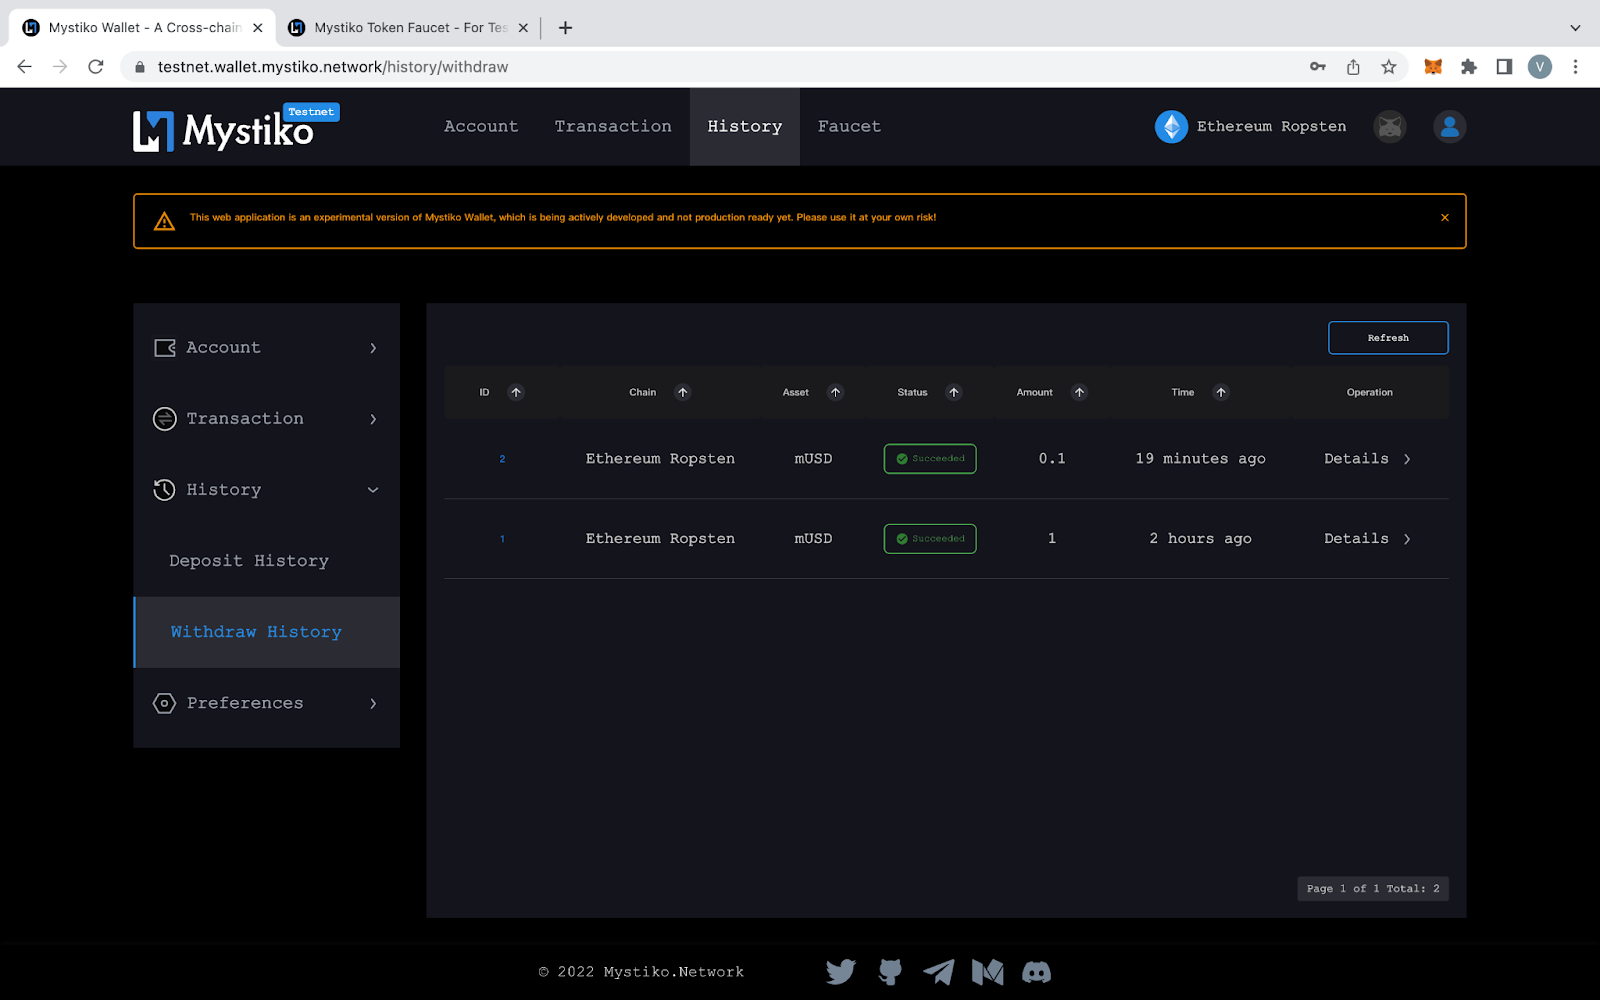The width and height of the screenshot is (1600, 1000).
Task: Bookmark this page with star icon
Action: 1389,67
